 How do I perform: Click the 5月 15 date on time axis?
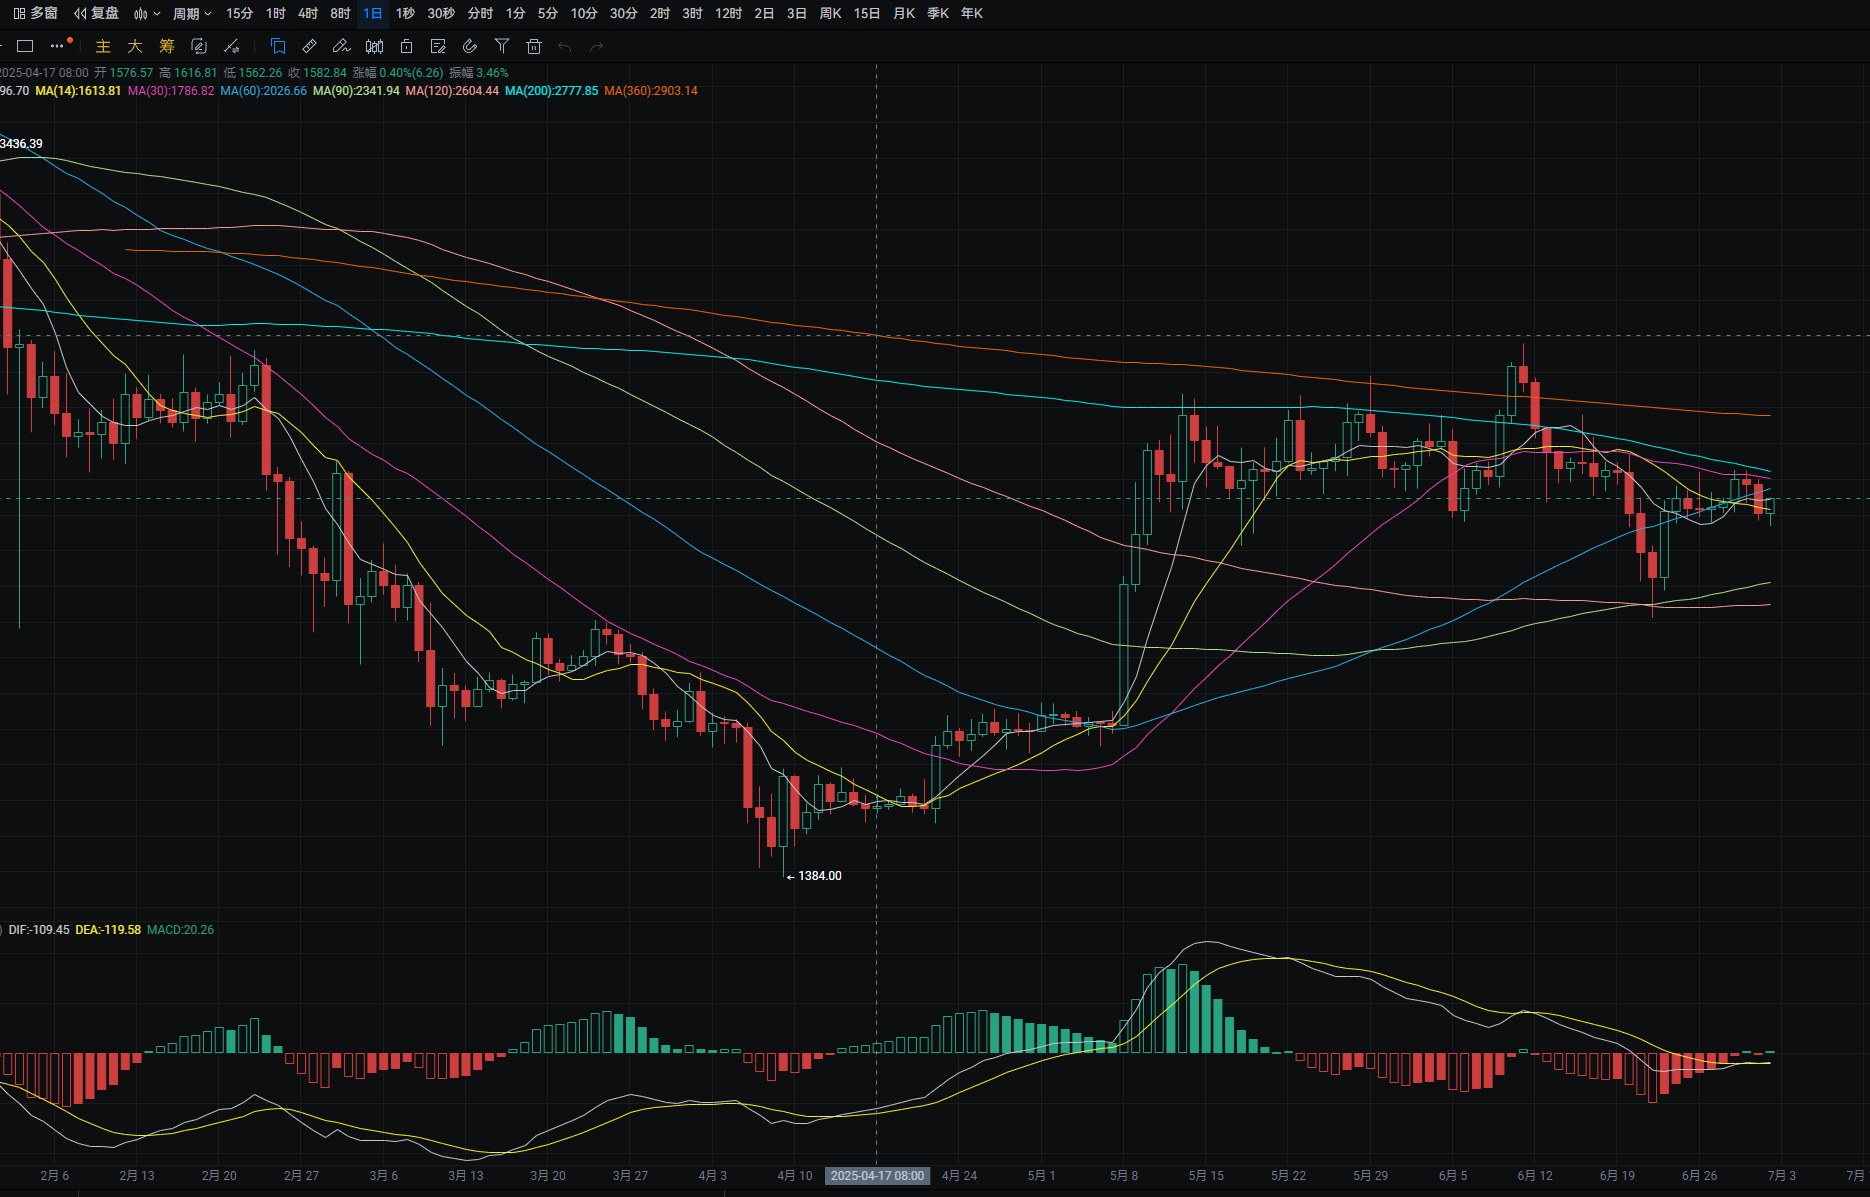coord(1206,1176)
